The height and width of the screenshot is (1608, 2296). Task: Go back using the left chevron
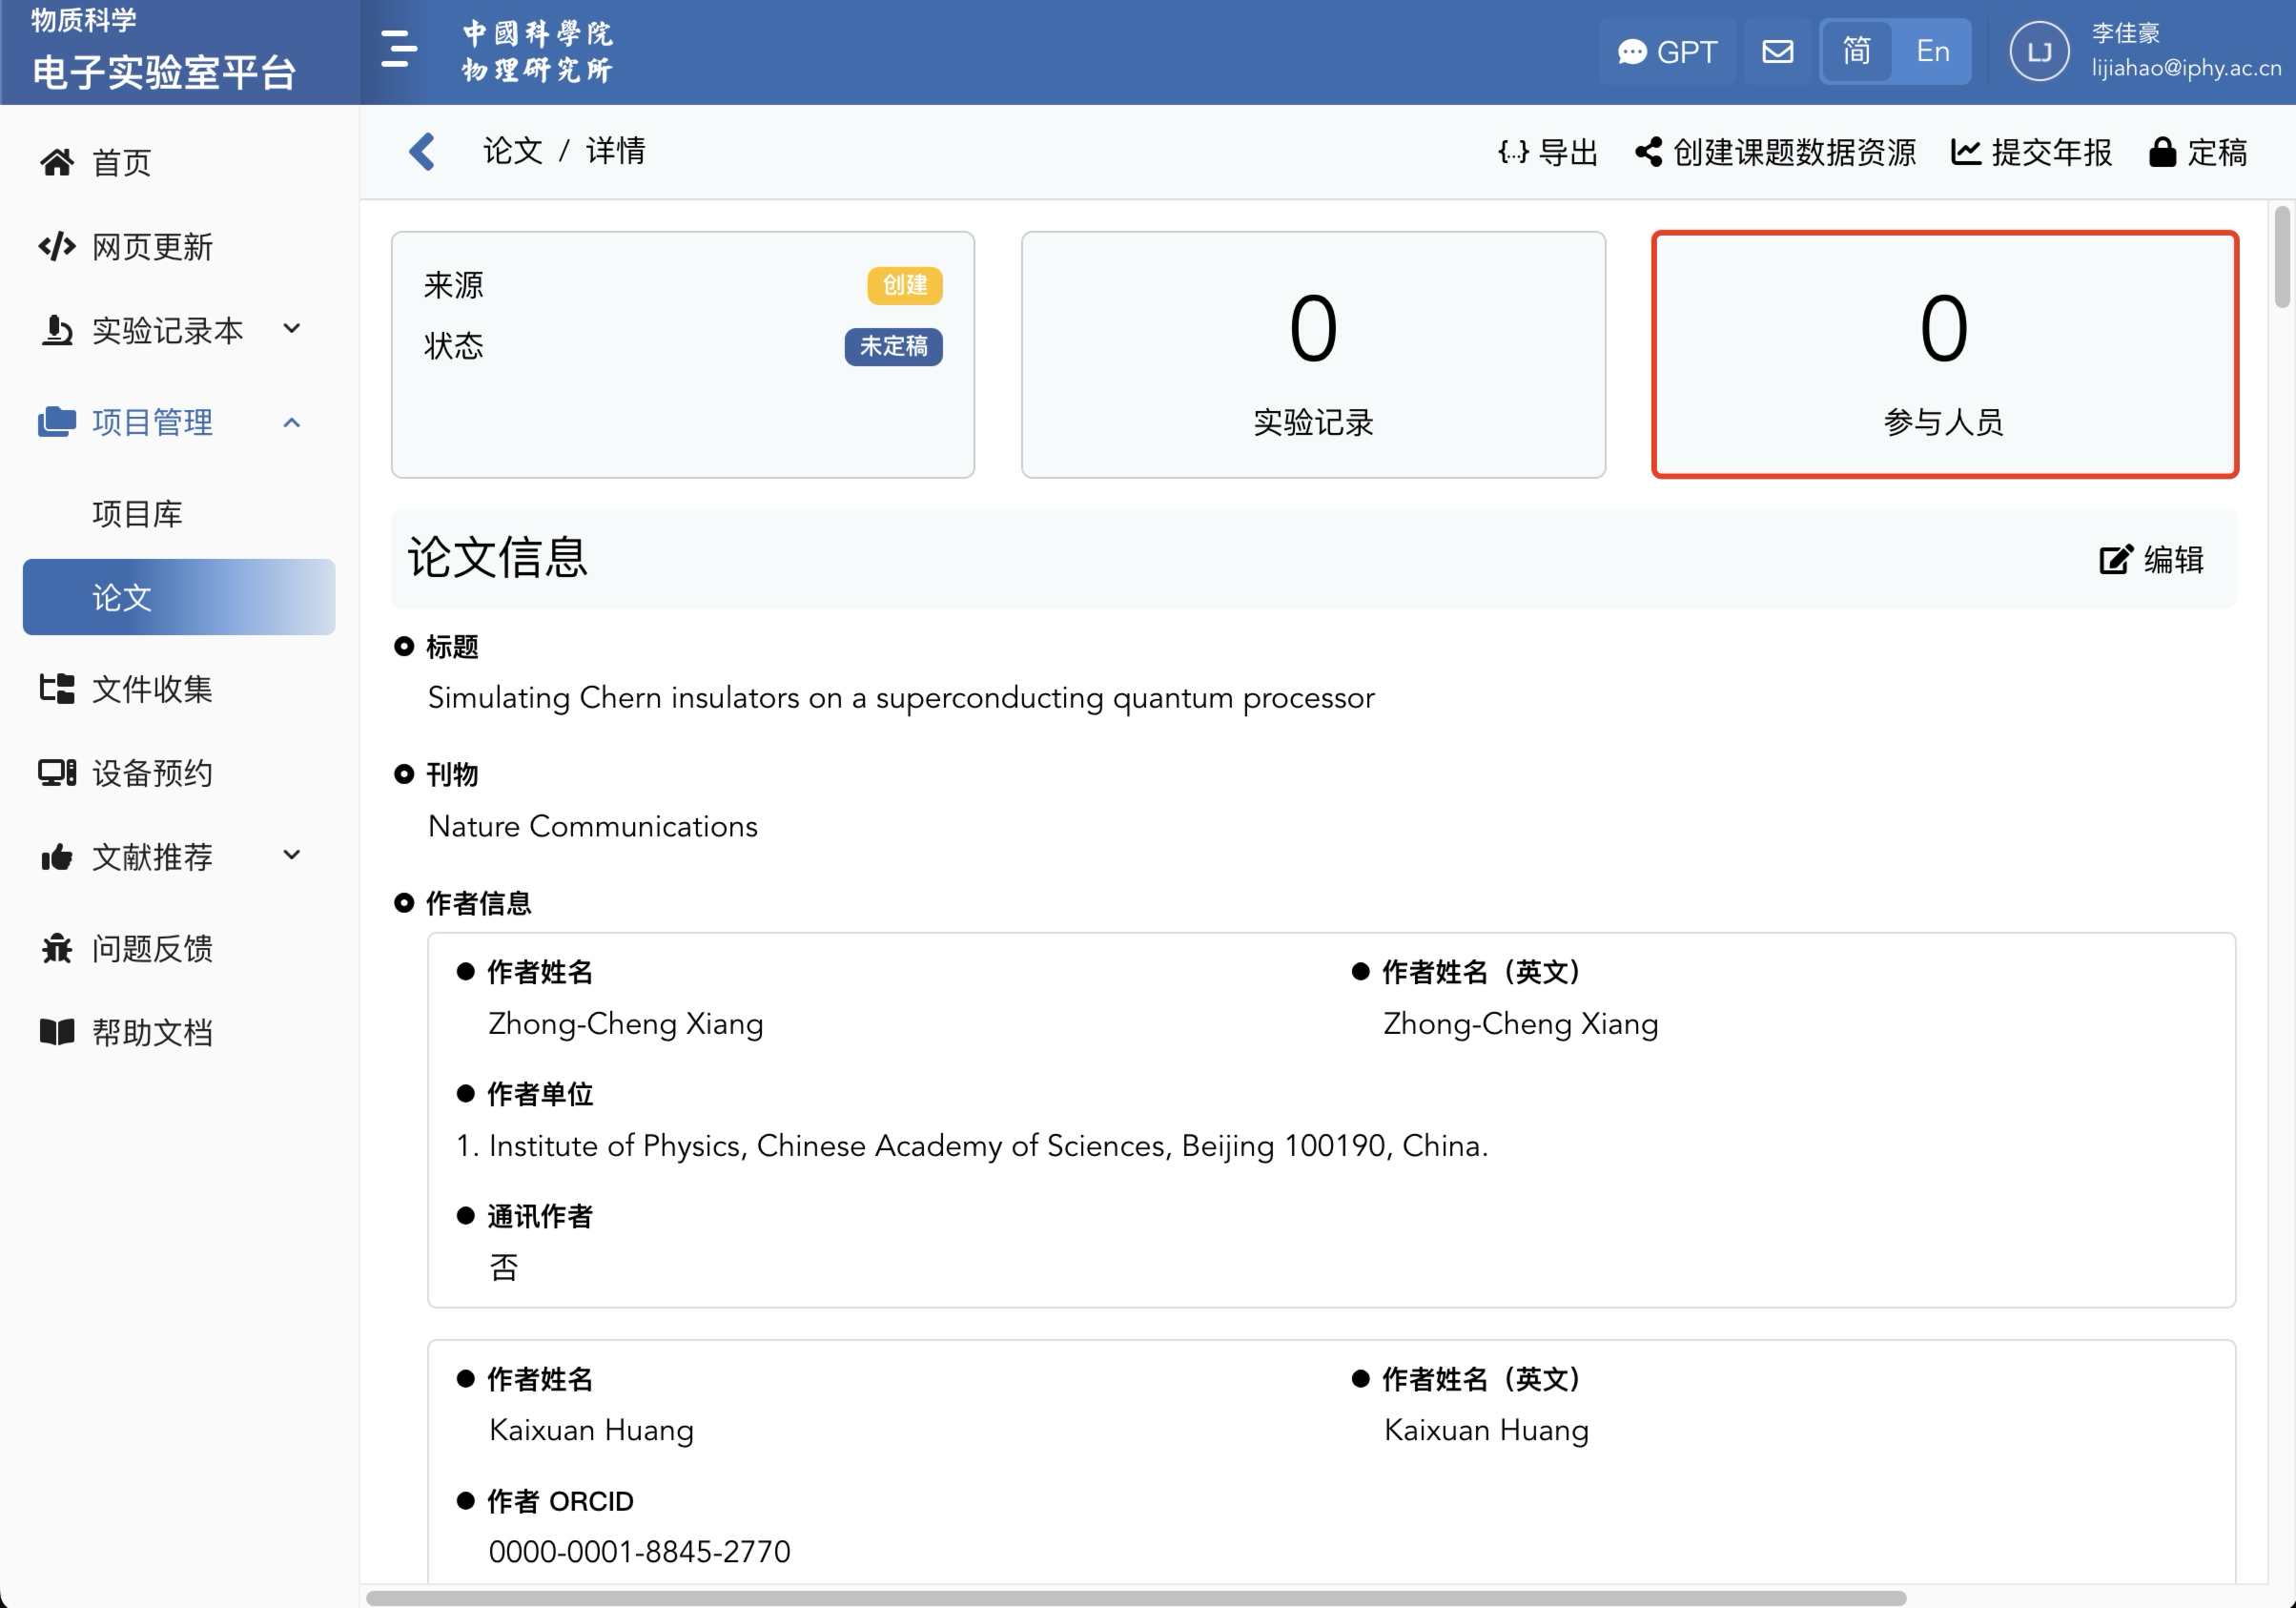[x=422, y=151]
